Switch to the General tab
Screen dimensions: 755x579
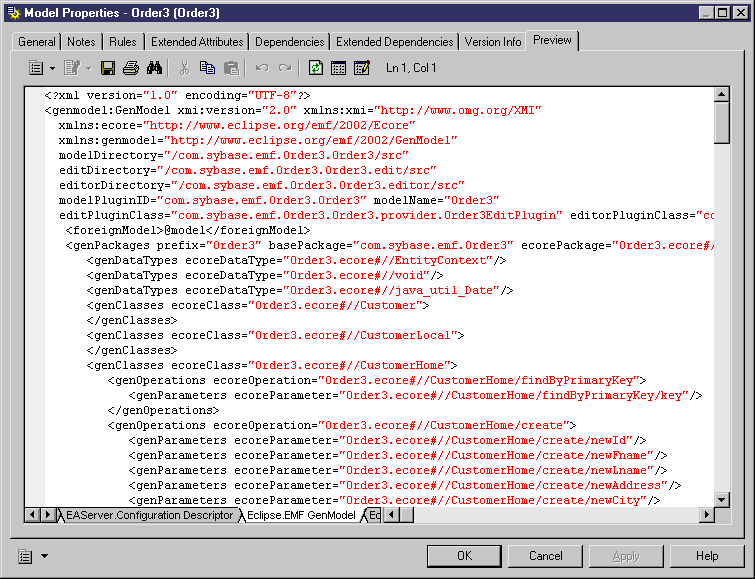click(37, 42)
